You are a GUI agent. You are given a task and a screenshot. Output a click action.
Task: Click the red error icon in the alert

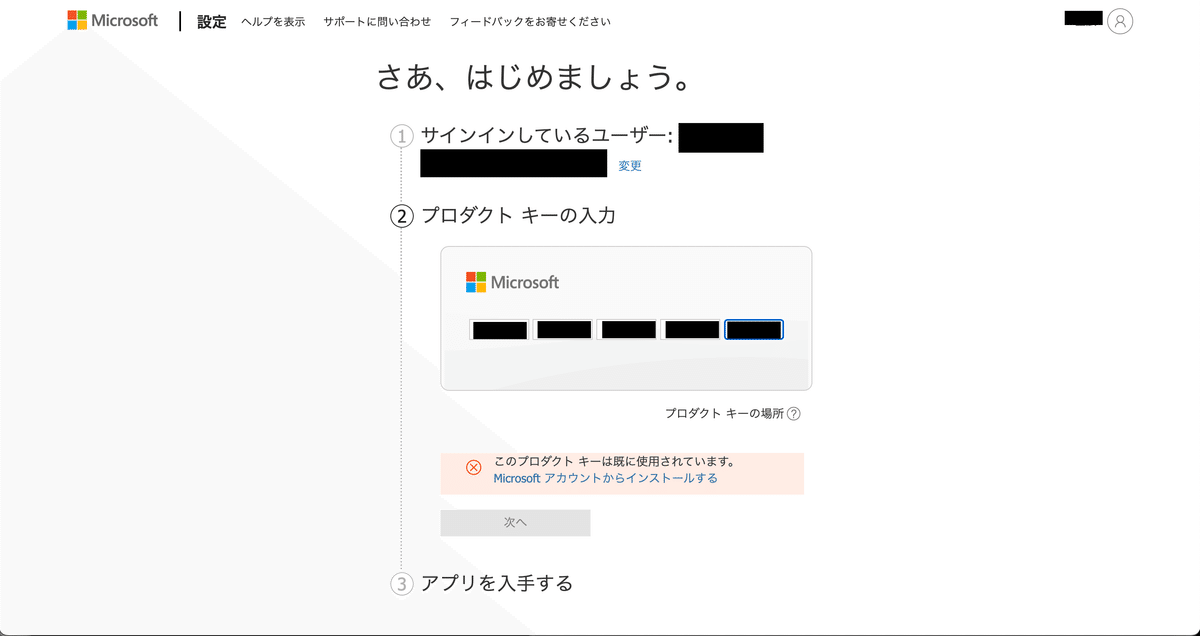474,467
